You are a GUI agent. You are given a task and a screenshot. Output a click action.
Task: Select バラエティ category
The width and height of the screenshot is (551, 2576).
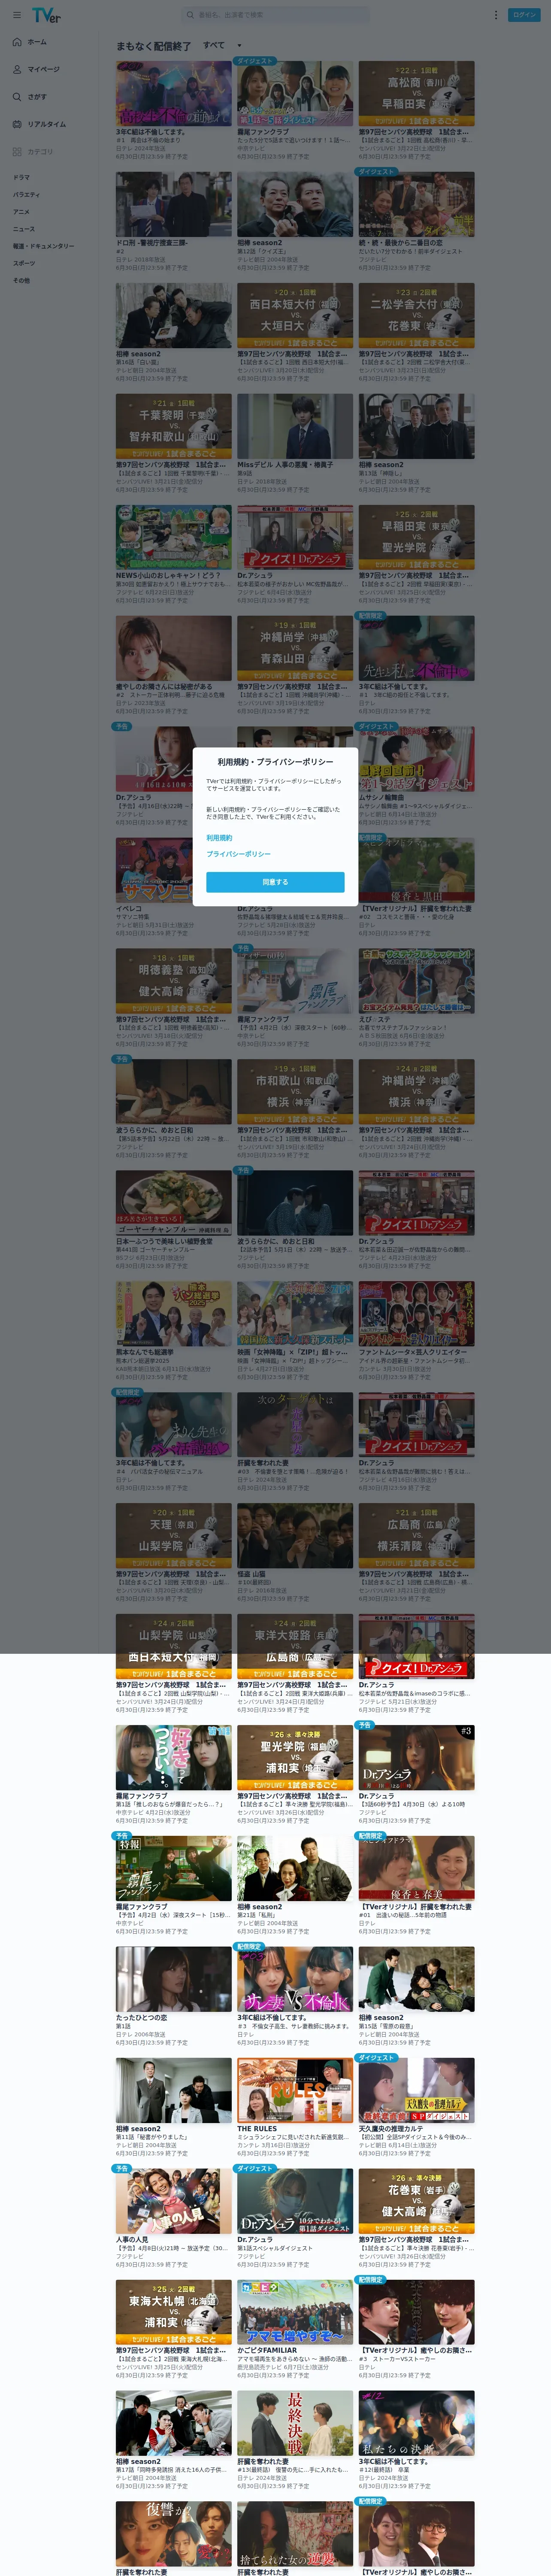coord(26,194)
